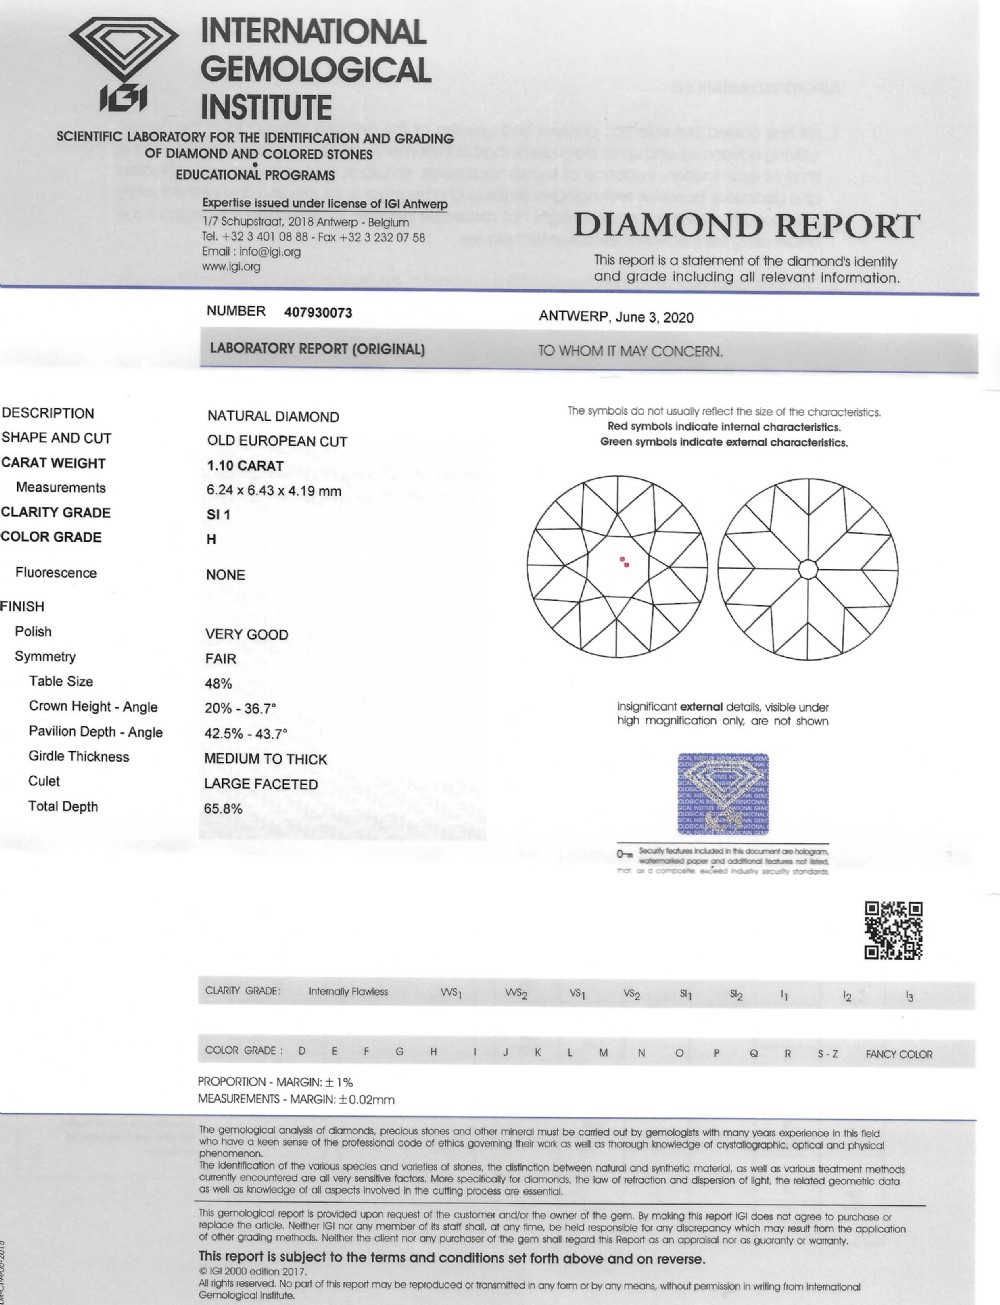Screen dimensions: 1000x1305
Task: Click 'Expertise issued under license of IGI Antwerp'
Action: [325, 204]
